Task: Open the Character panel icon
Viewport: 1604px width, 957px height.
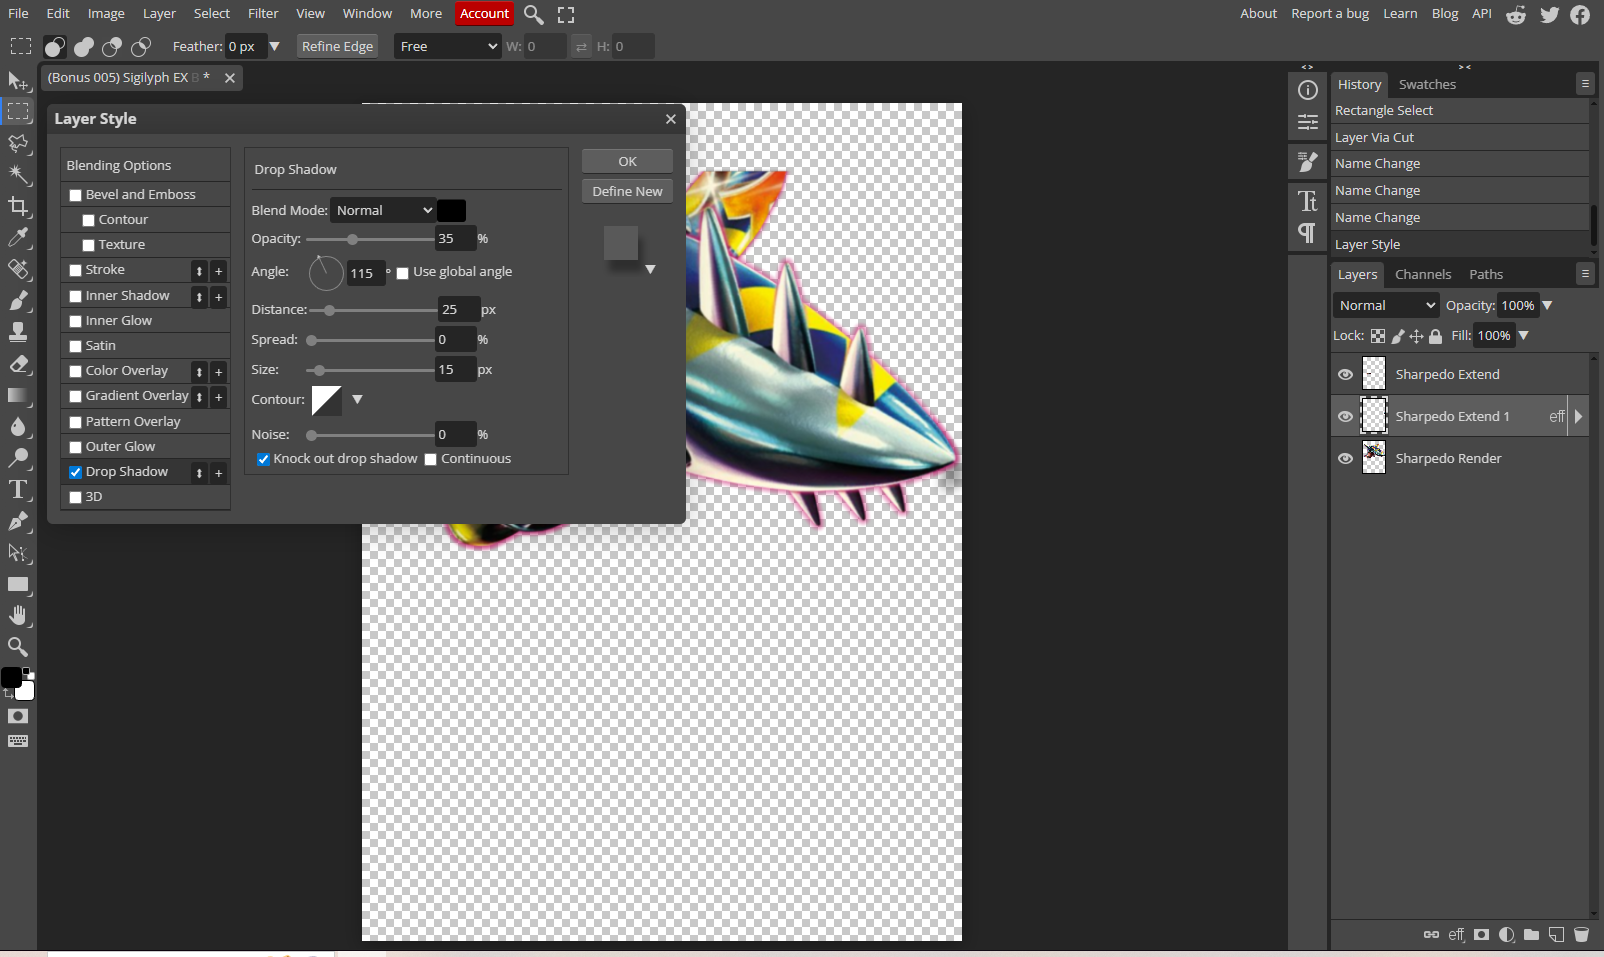Action: 1307,201
